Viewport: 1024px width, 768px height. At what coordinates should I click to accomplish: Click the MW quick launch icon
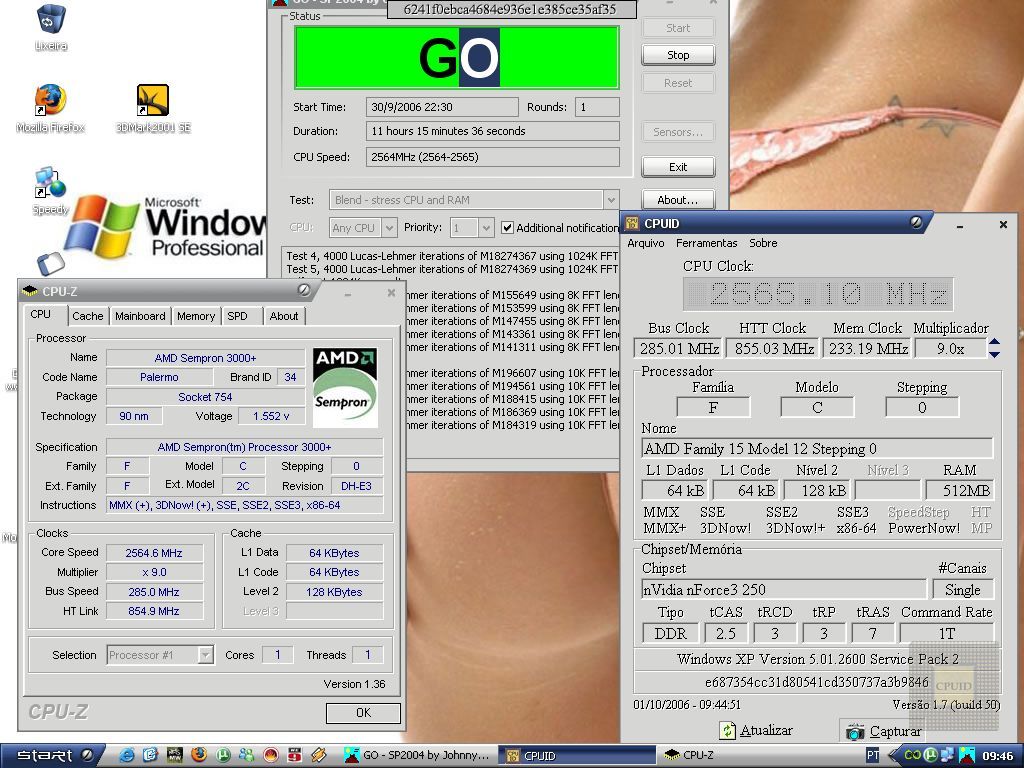tap(174, 755)
